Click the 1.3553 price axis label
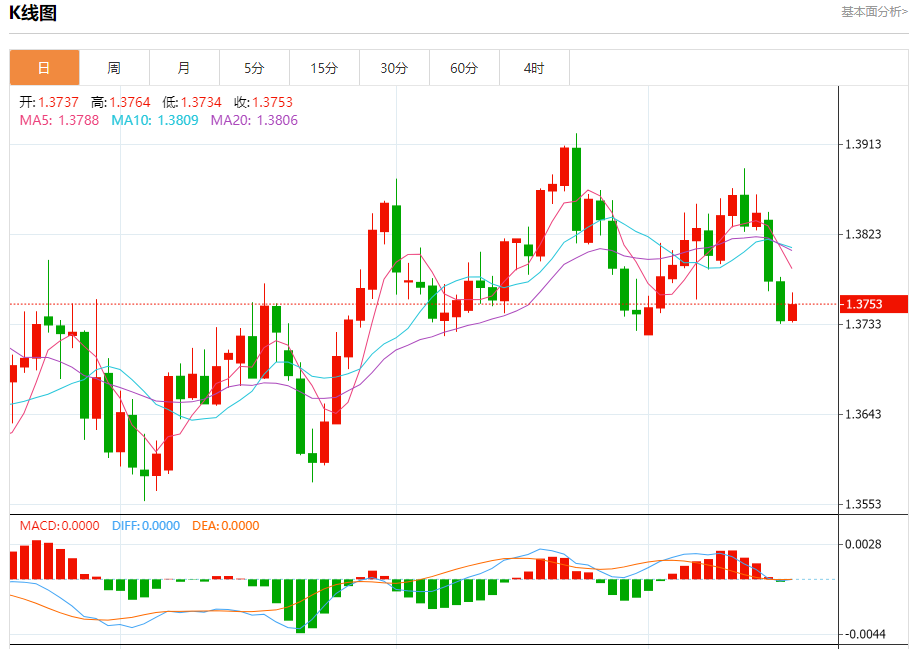The width and height of the screenshot is (911, 649). (x=864, y=504)
